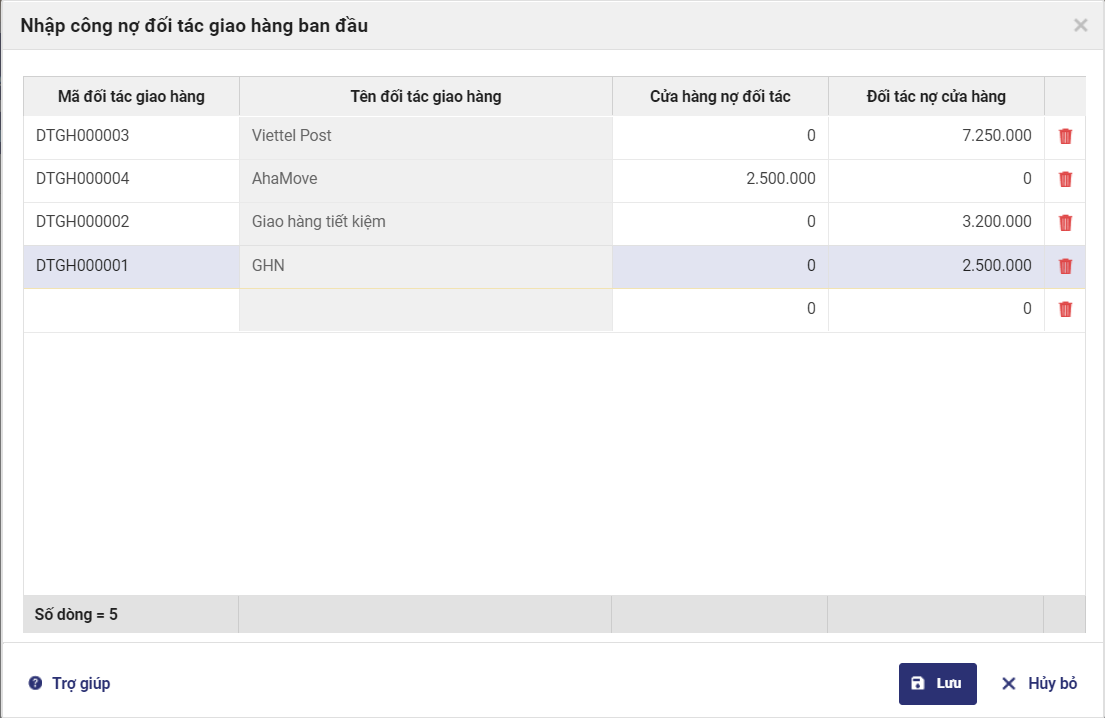Click the Tên đối tác giao hàng header
Screen dimensions: 1105x718
tap(426, 97)
